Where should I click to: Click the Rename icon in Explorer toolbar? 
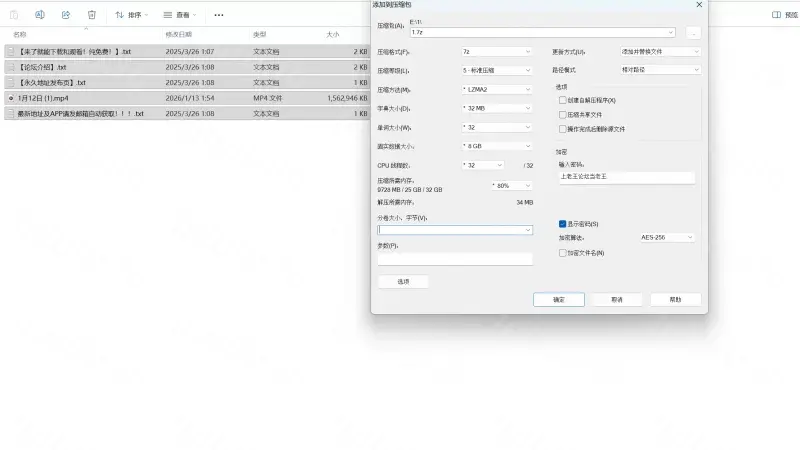tap(40, 15)
